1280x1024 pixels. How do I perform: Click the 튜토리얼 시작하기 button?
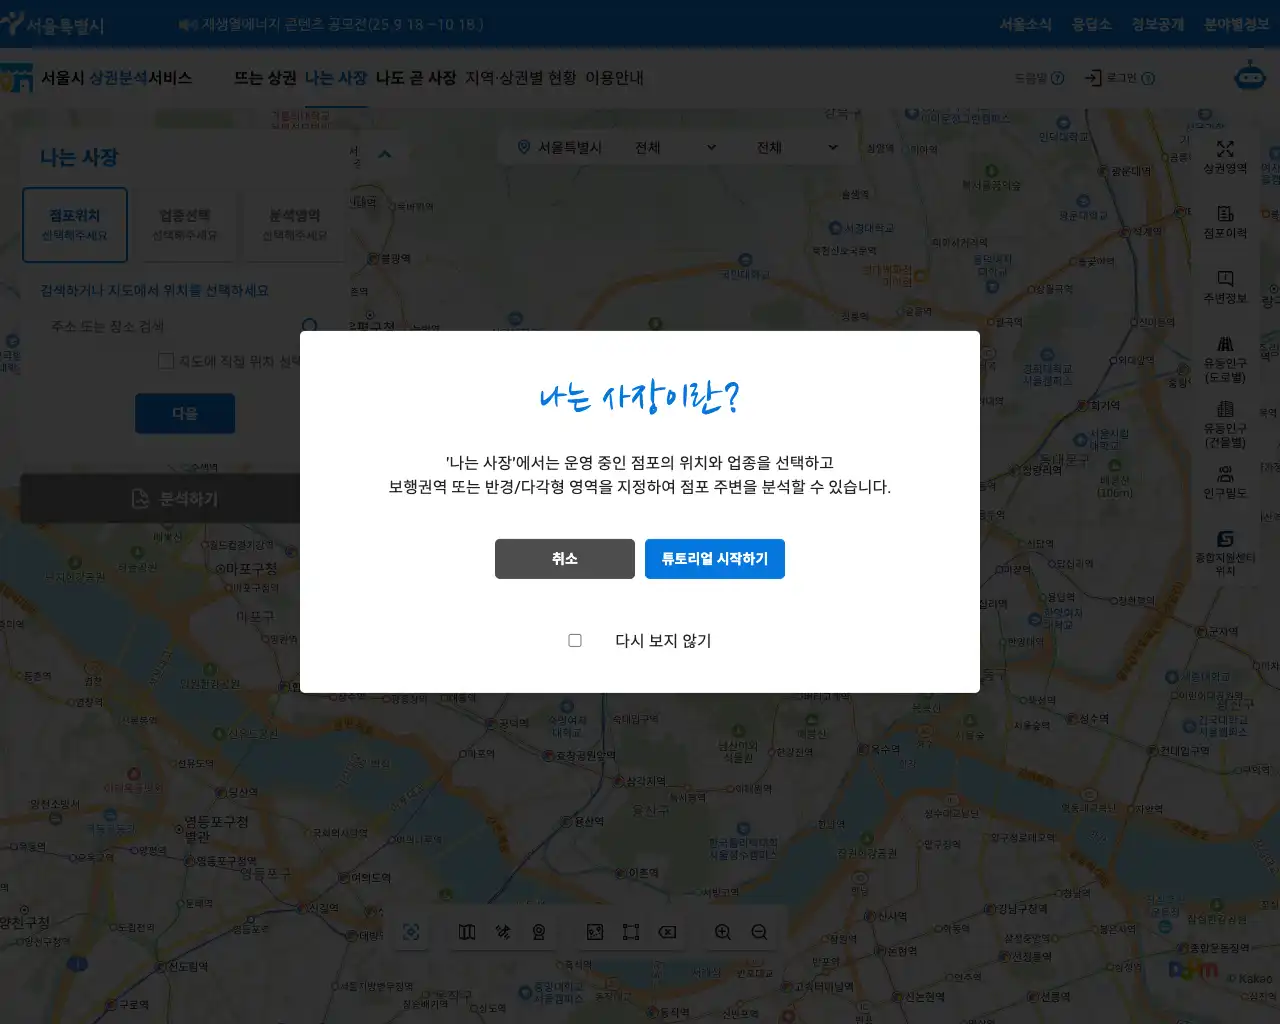point(714,559)
